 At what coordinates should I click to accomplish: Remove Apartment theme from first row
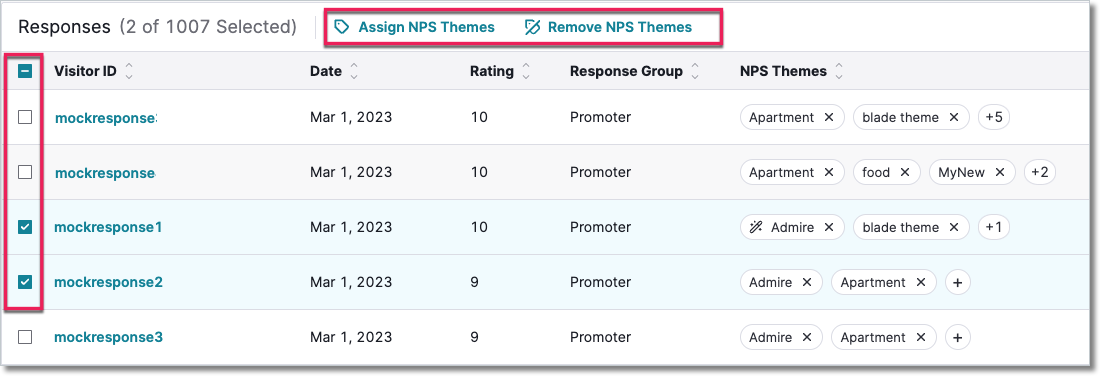tap(829, 118)
